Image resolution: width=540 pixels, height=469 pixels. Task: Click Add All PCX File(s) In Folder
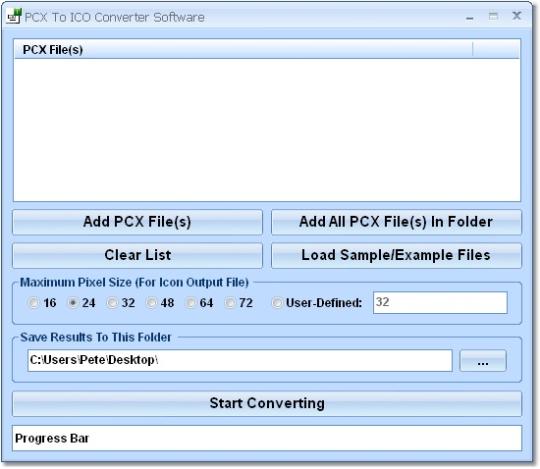pos(396,222)
